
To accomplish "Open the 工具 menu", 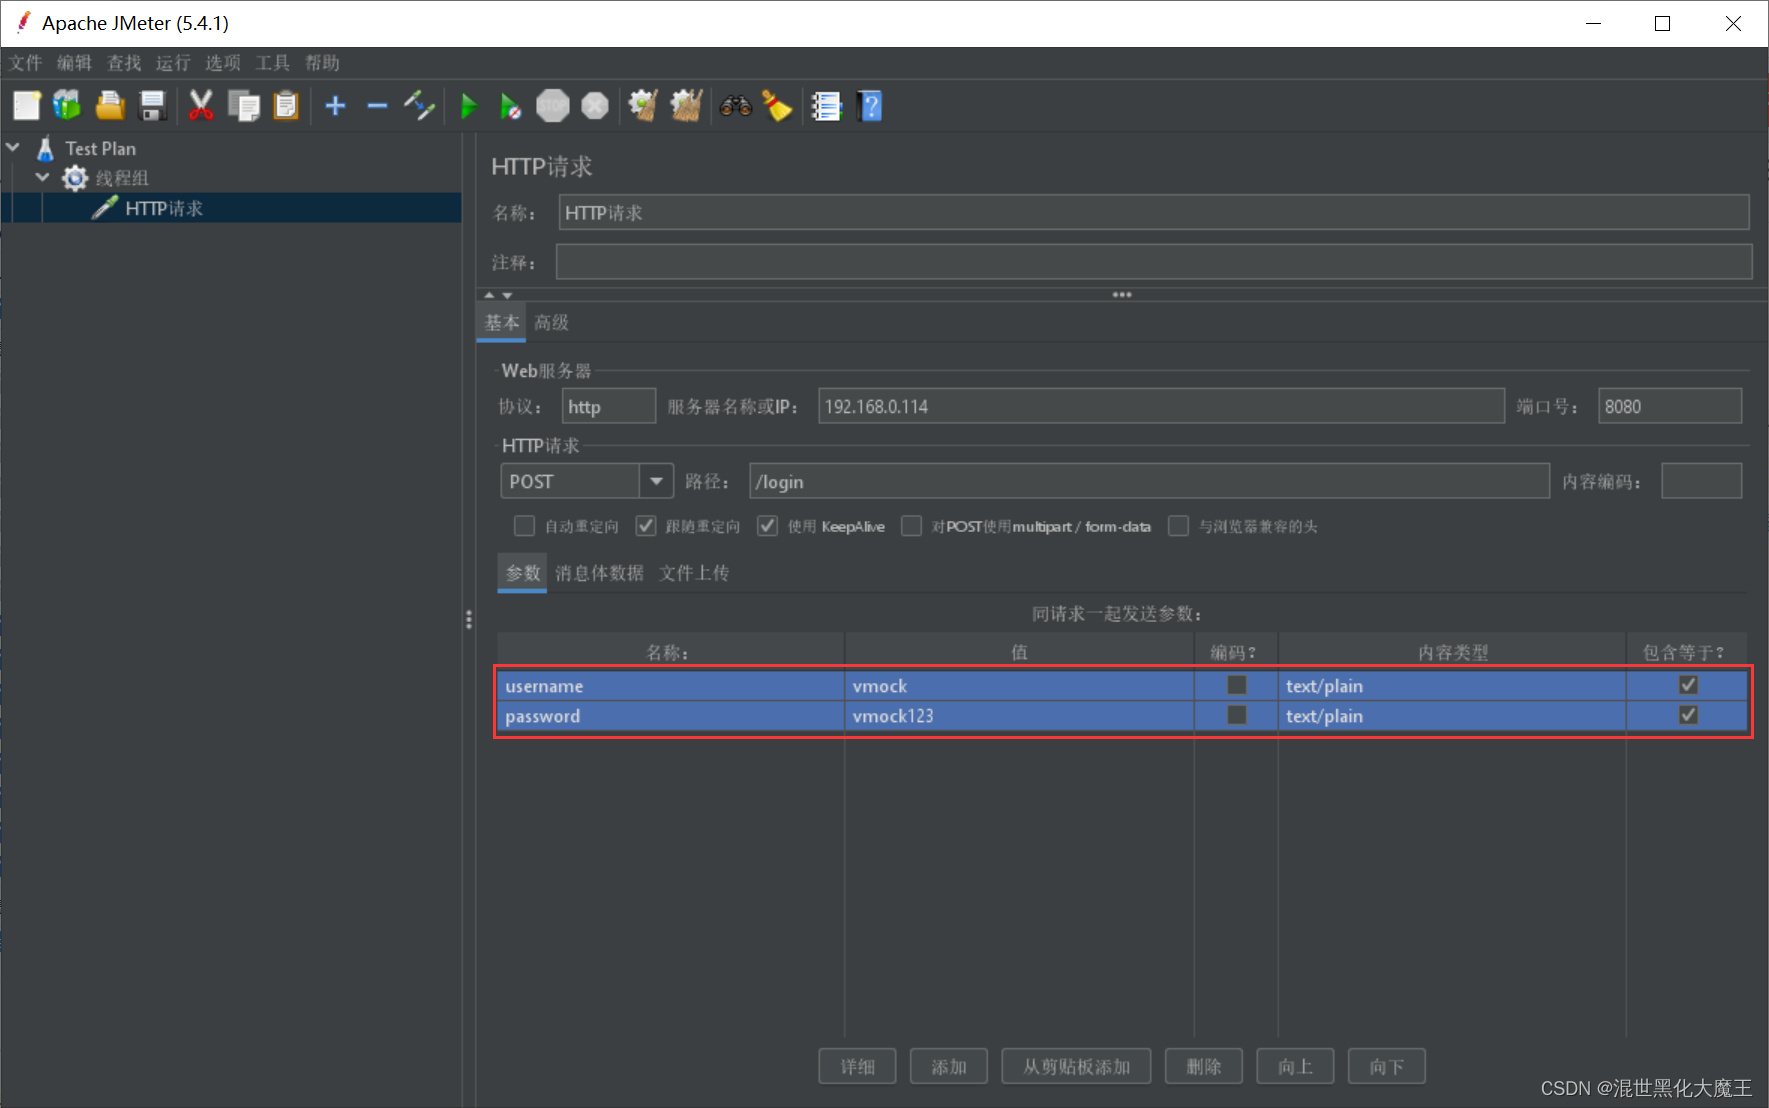I will click(x=272, y=63).
